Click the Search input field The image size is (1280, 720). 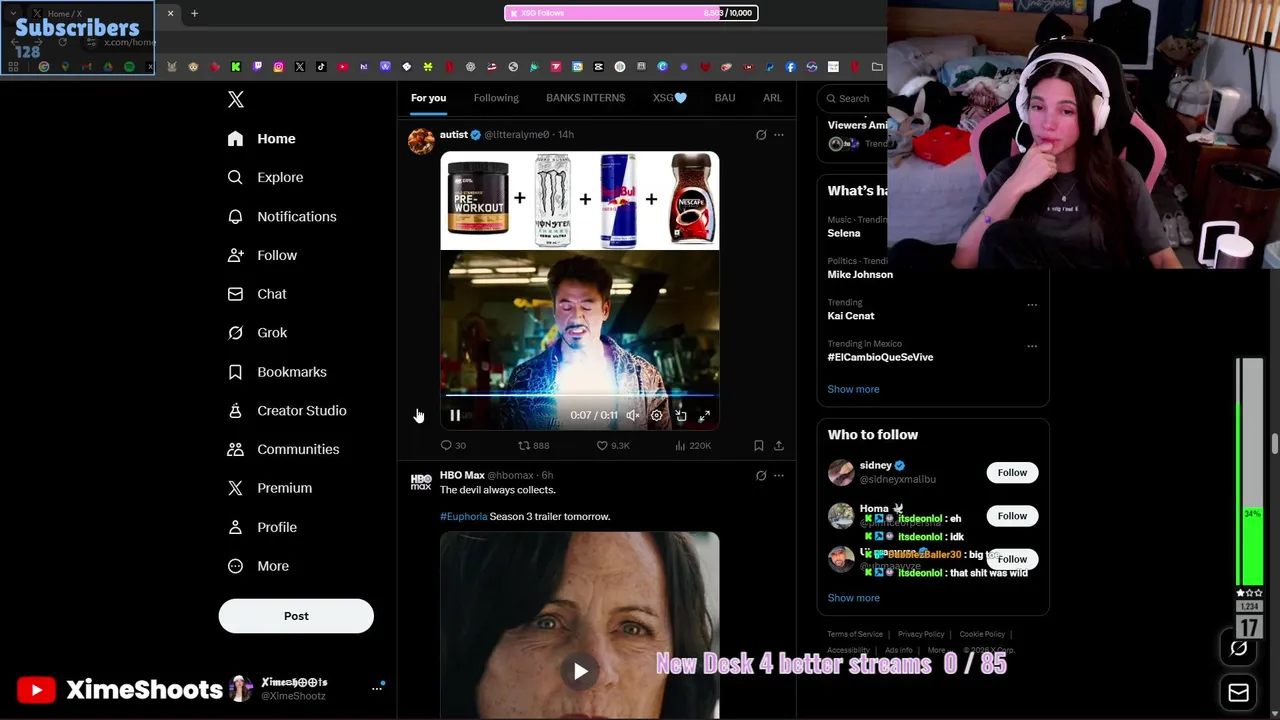click(853, 98)
